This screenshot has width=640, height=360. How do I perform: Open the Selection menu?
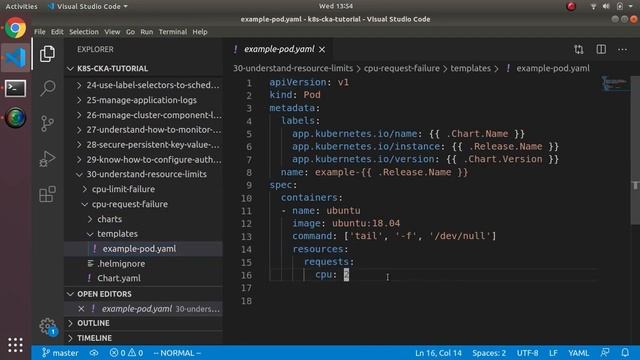coord(84,32)
